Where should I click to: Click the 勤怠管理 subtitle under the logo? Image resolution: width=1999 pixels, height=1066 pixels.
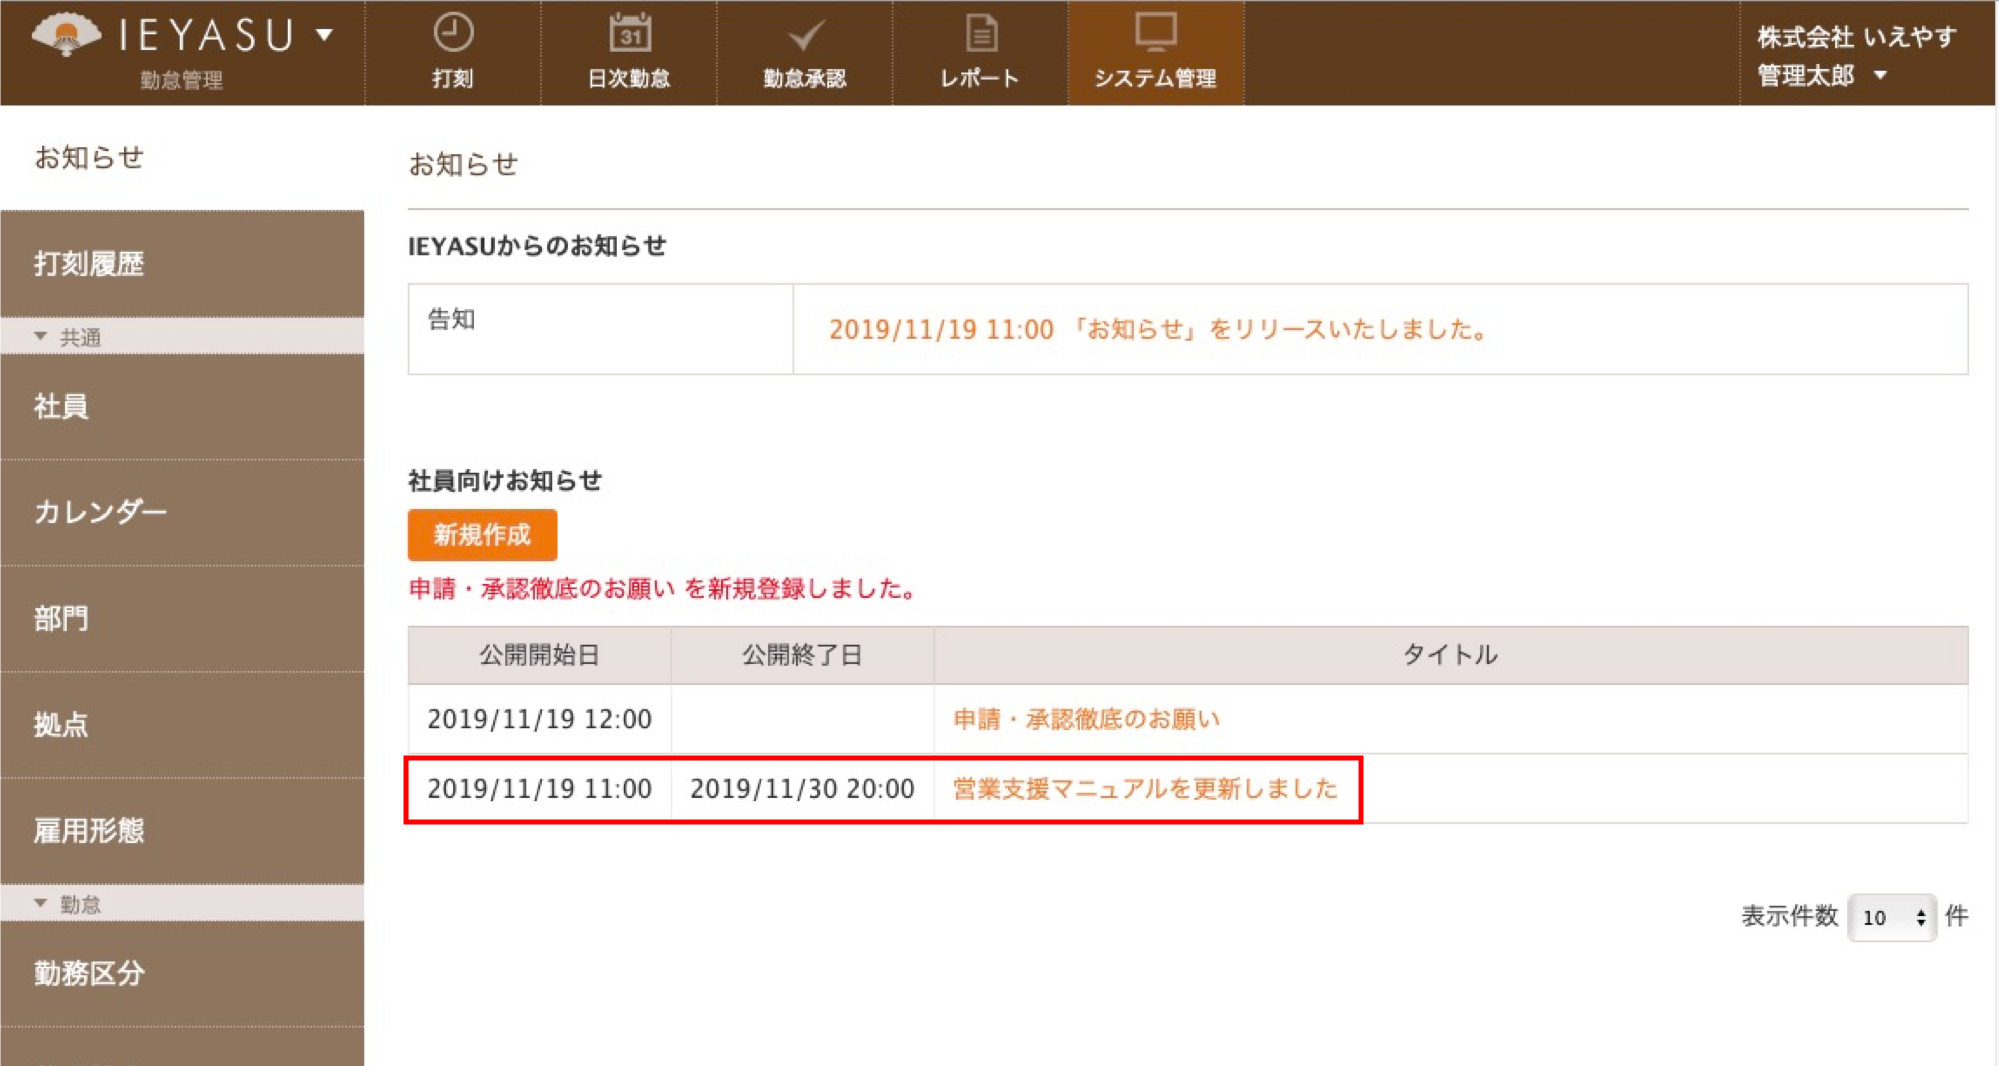[181, 80]
